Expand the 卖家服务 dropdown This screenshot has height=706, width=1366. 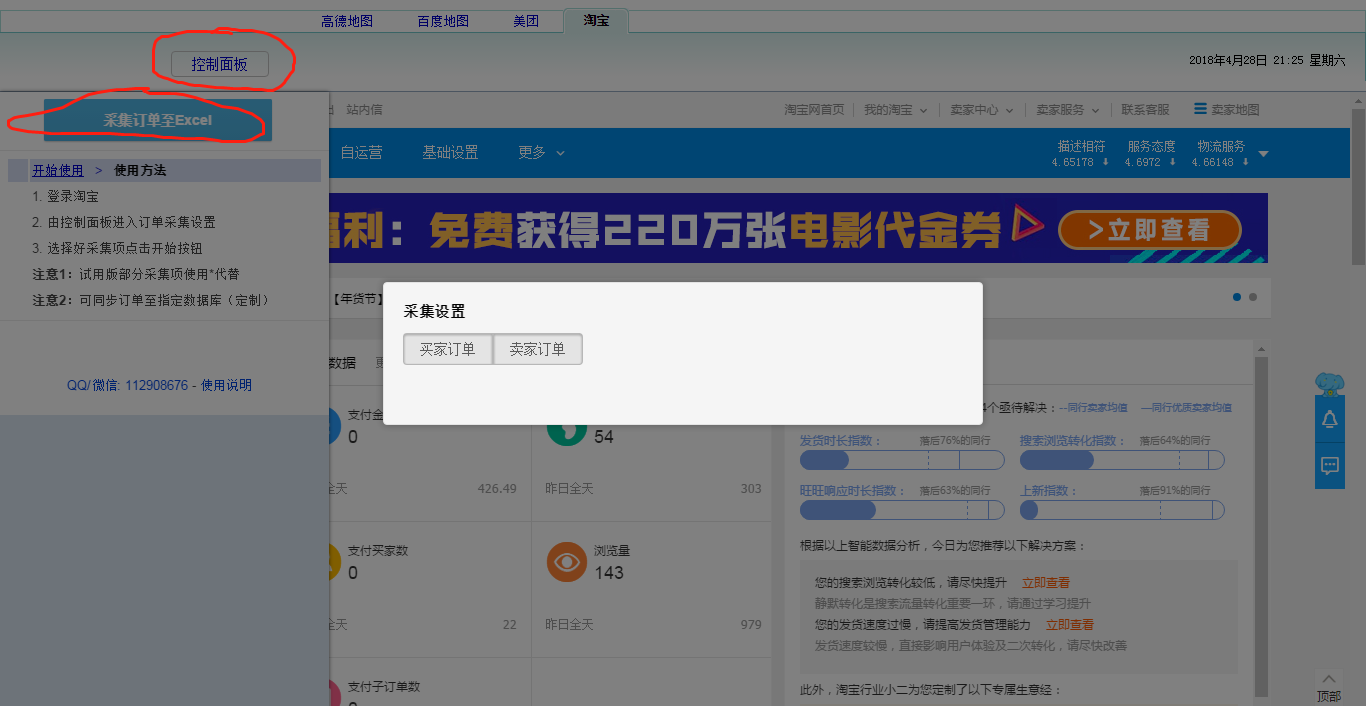point(1068,110)
